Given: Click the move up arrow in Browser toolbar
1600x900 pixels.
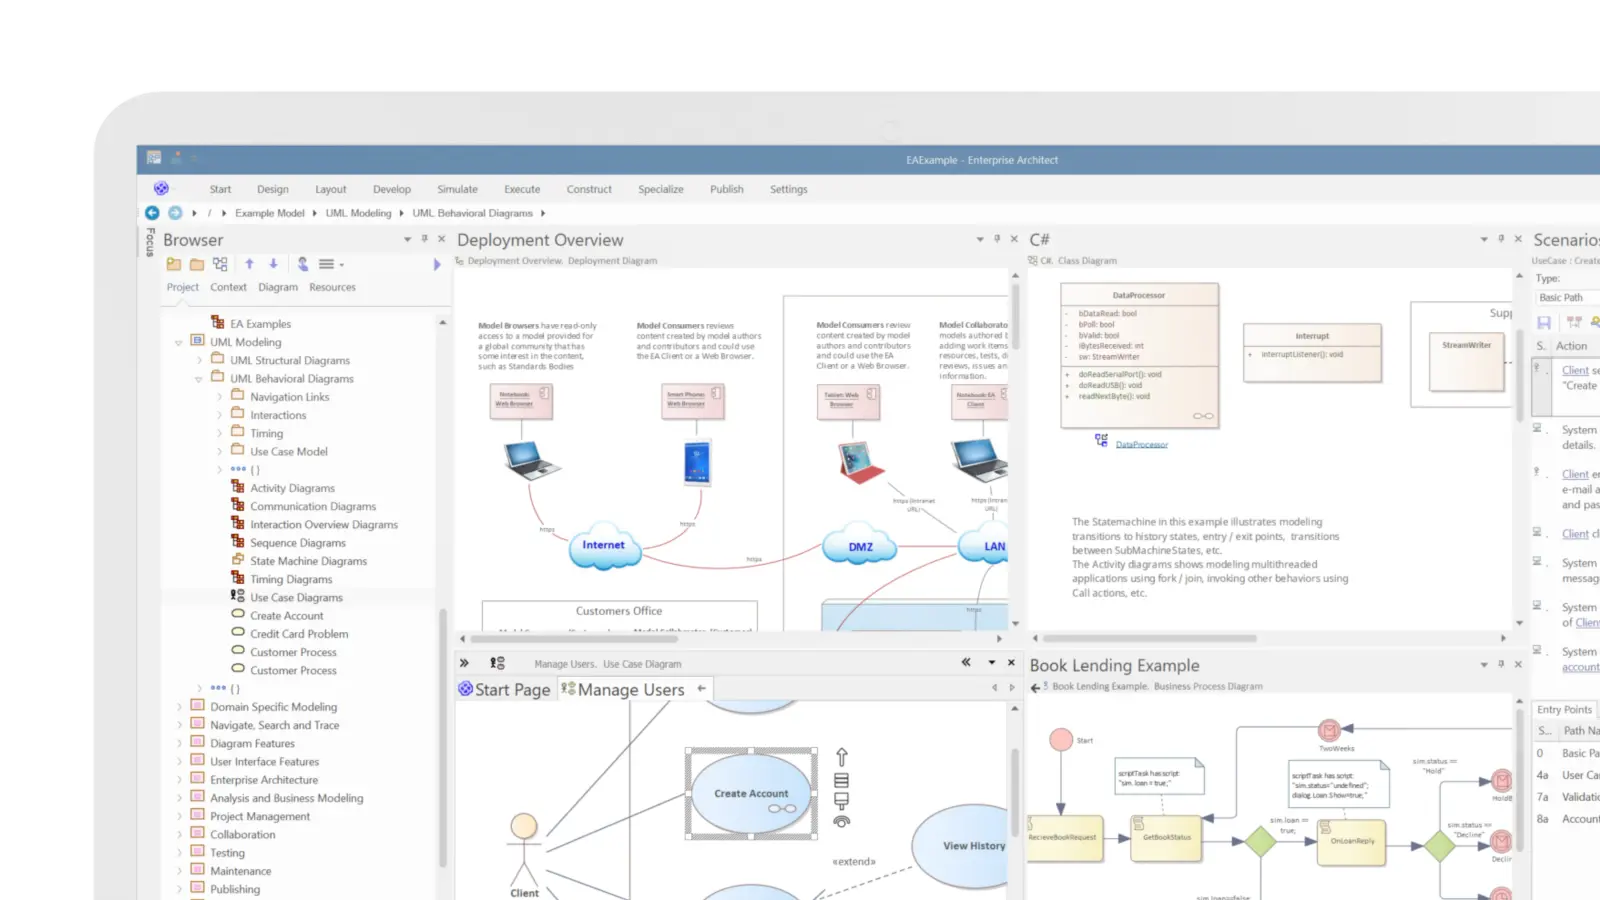Looking at the screenshot, I should coord(250,264).
